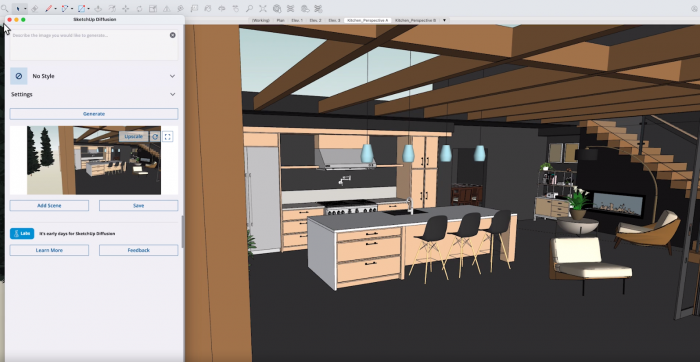Open the Arc tool dropdown arrow
This screenshot has height=362, width=700.
coord(72,9)
